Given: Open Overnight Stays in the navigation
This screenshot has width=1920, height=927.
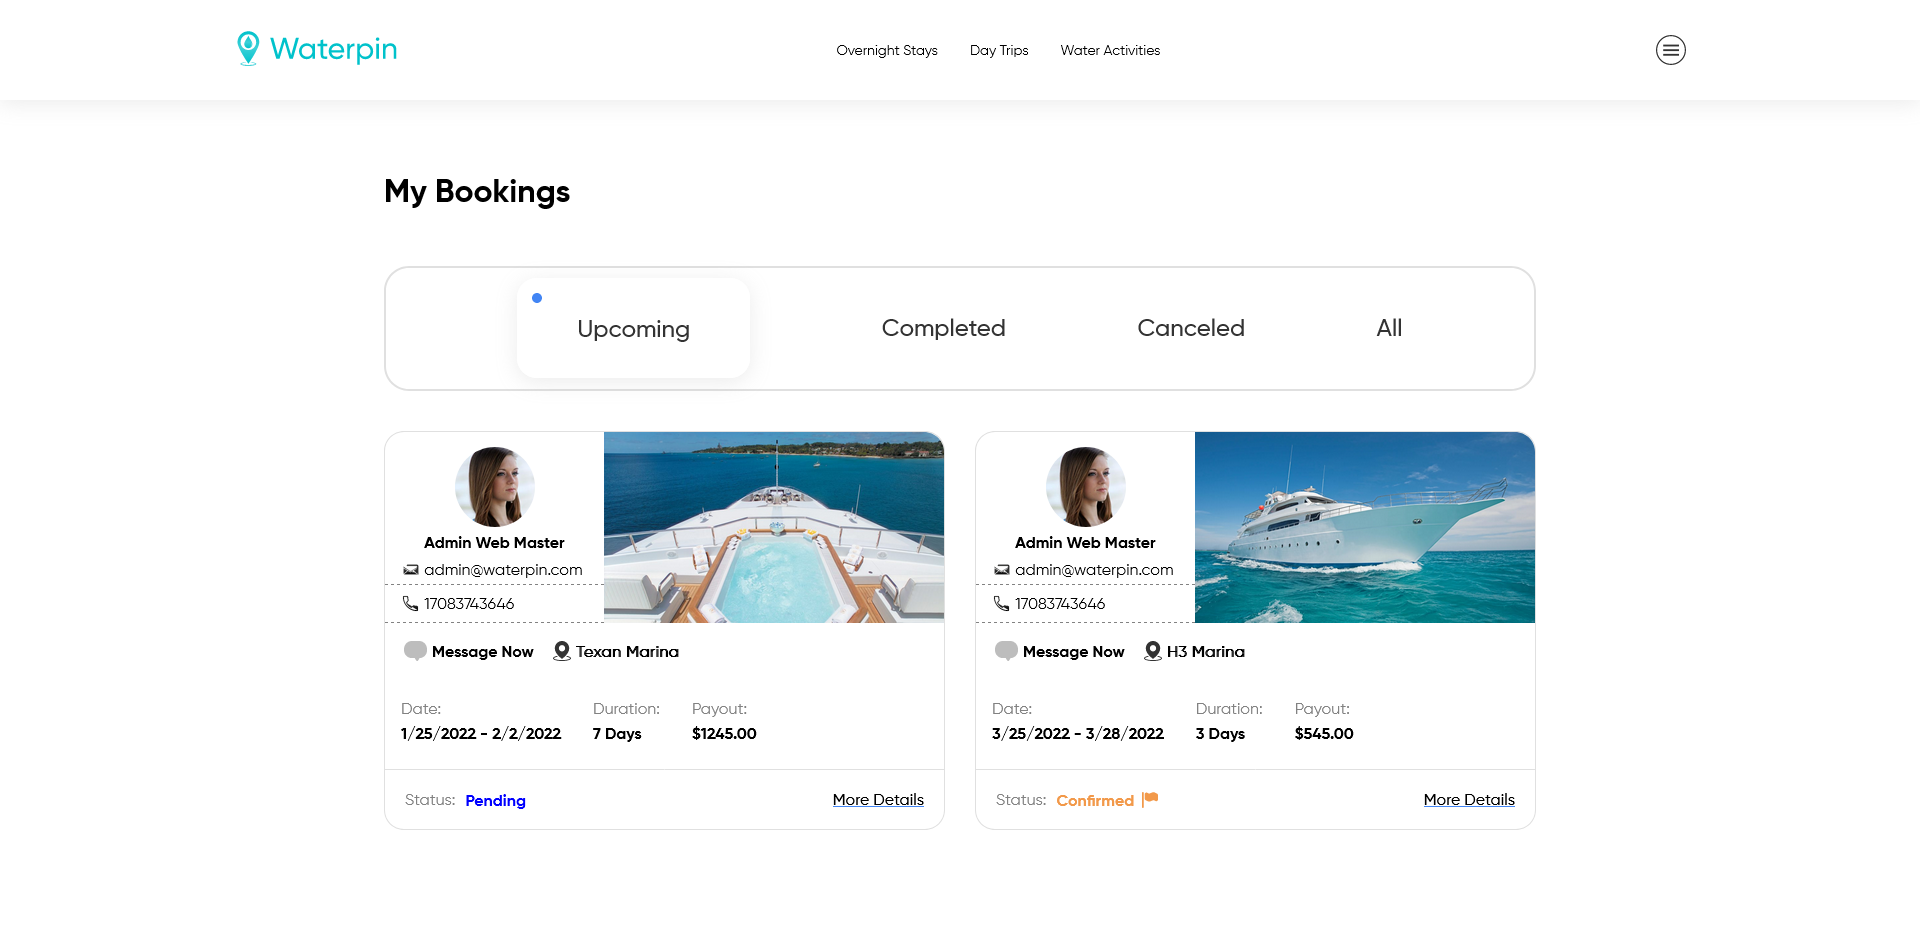Looking at the screenshot, I should point(886,50).
